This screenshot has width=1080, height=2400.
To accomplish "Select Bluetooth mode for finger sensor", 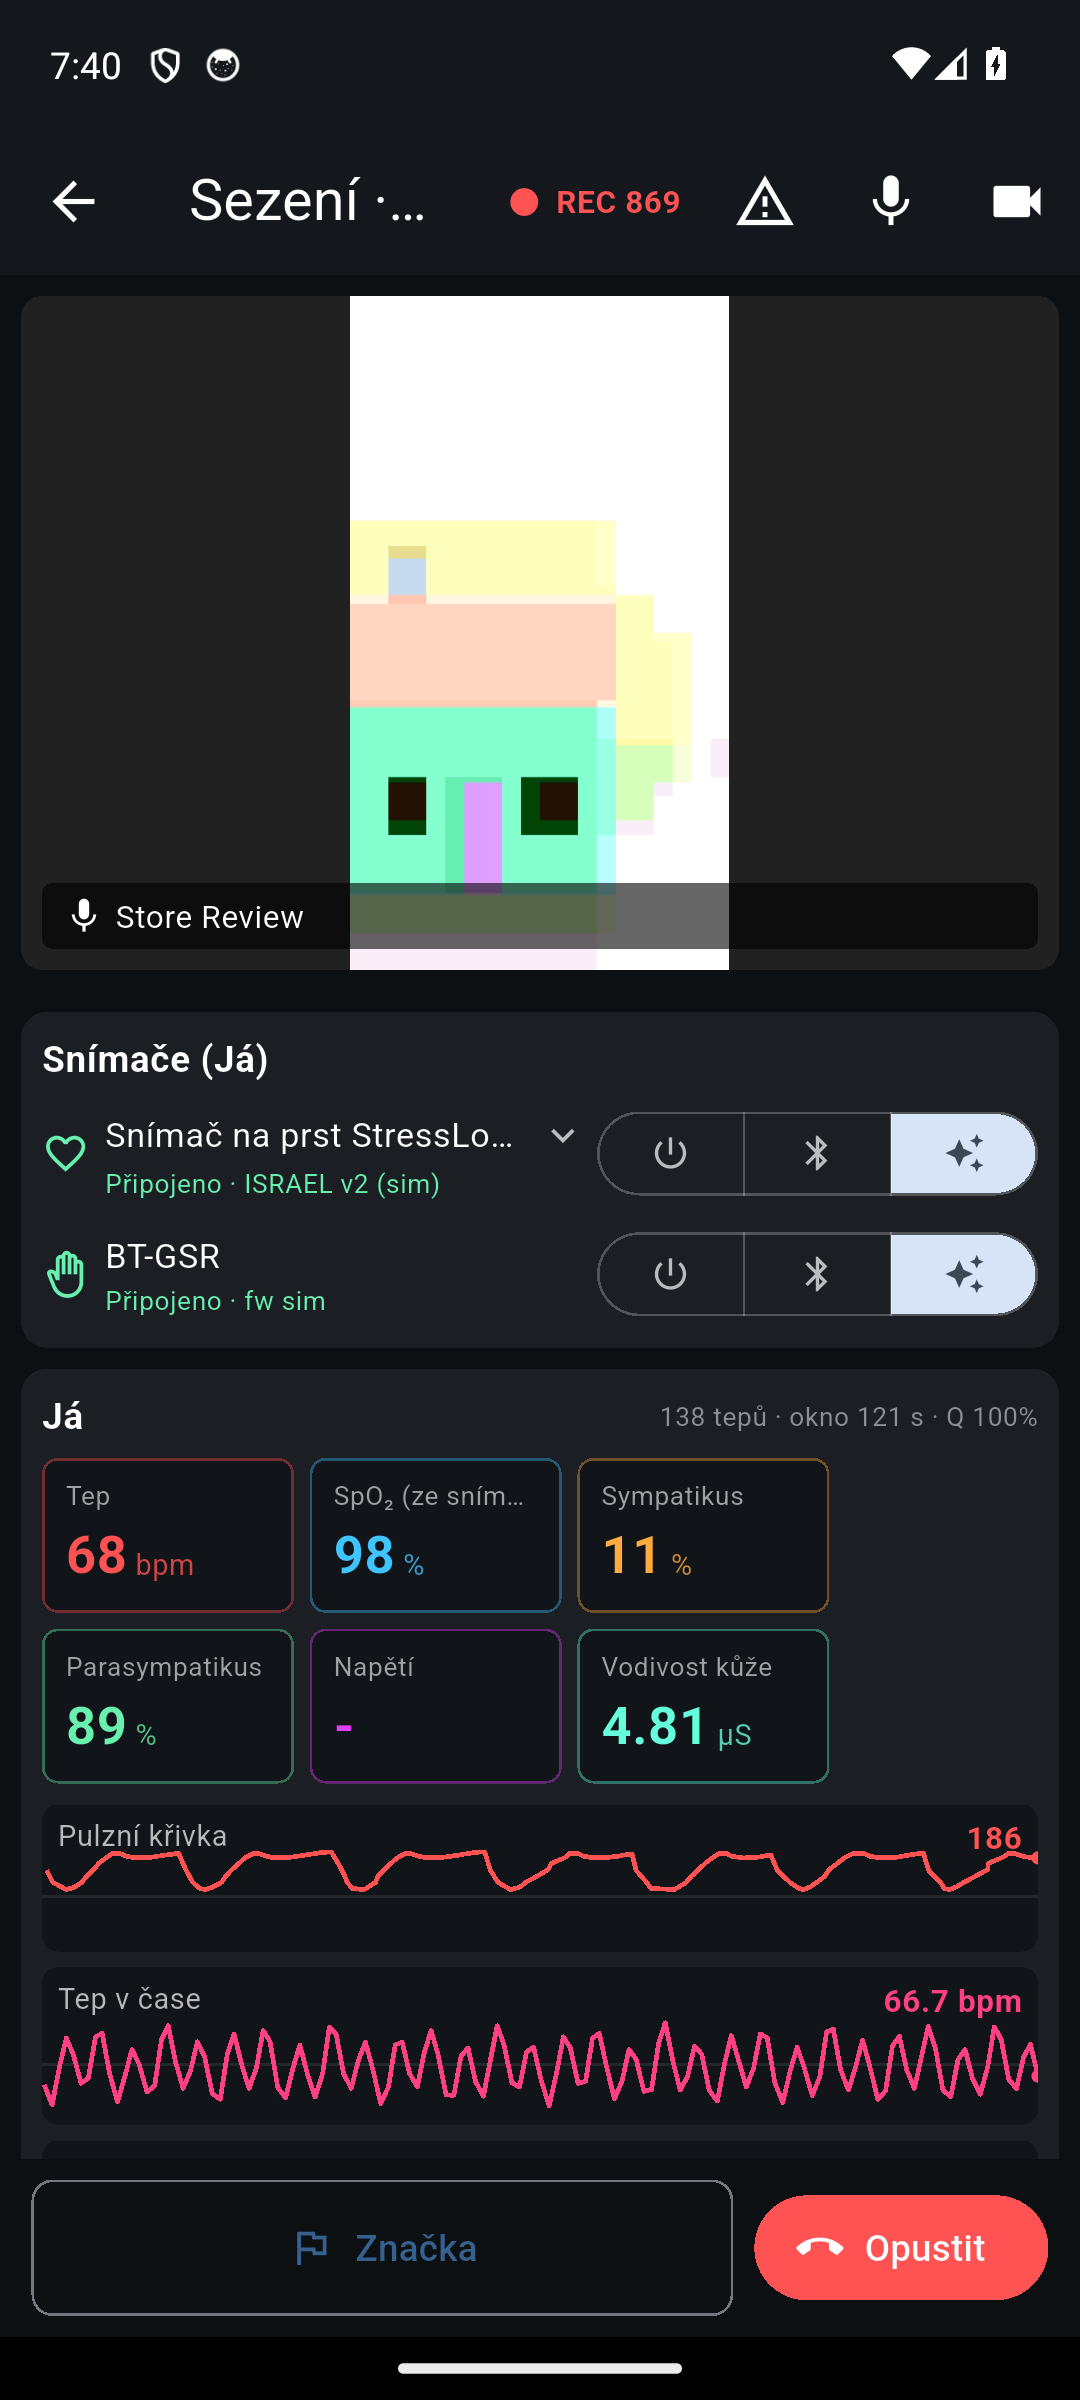I will pos(817,1154).
